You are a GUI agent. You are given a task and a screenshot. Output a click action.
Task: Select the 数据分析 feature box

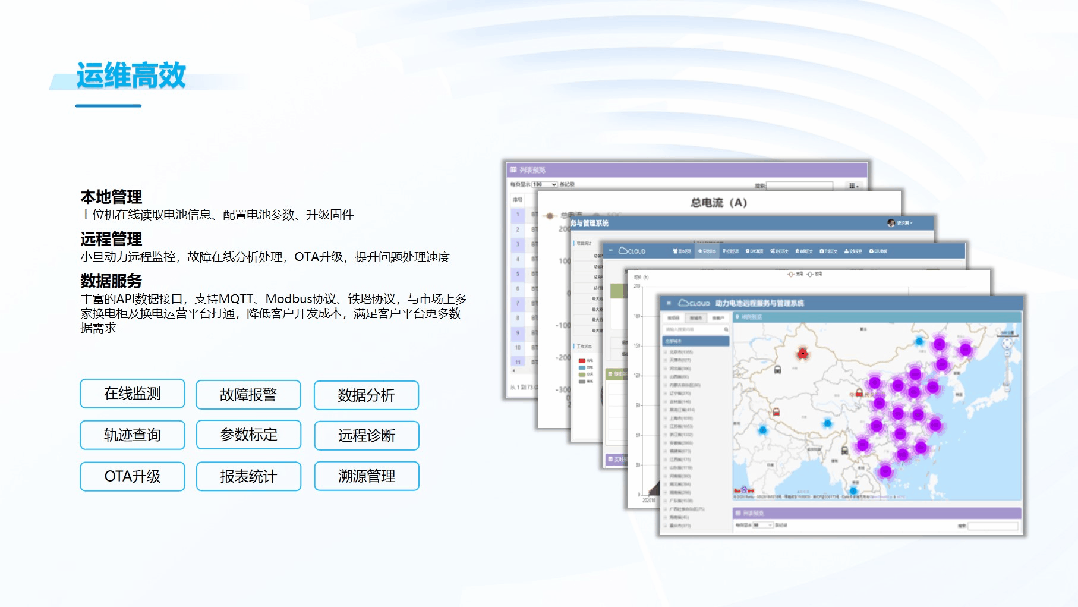(366, 395)
